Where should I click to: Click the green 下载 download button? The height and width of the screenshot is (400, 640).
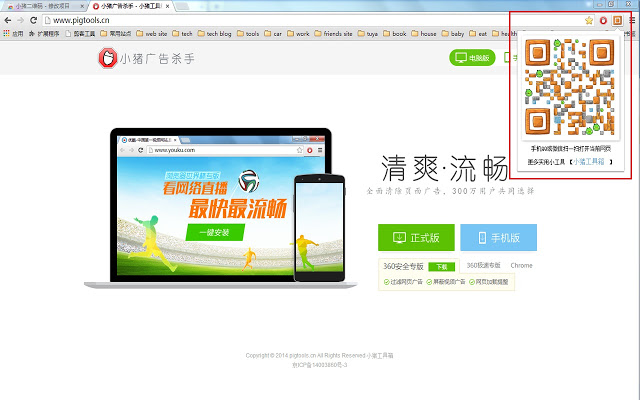tap(442, 267)
